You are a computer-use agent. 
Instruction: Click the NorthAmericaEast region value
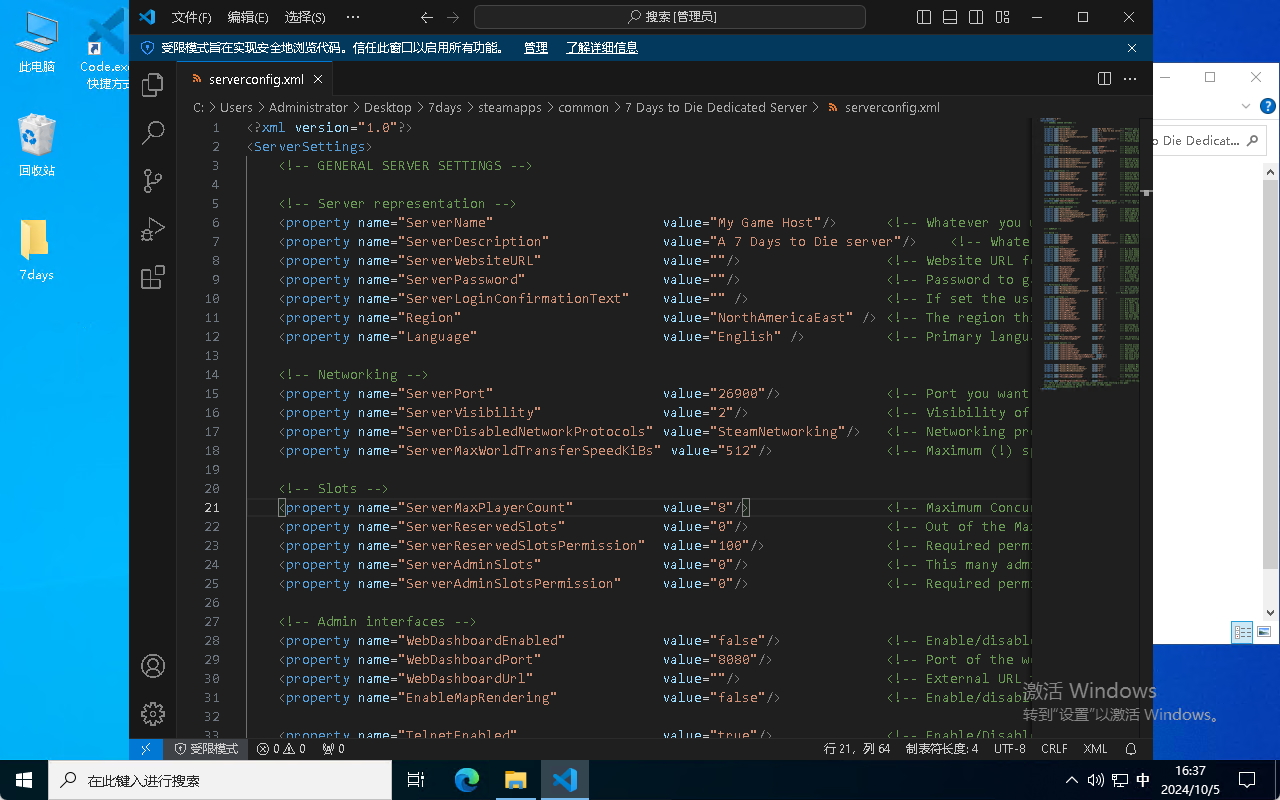782,317
